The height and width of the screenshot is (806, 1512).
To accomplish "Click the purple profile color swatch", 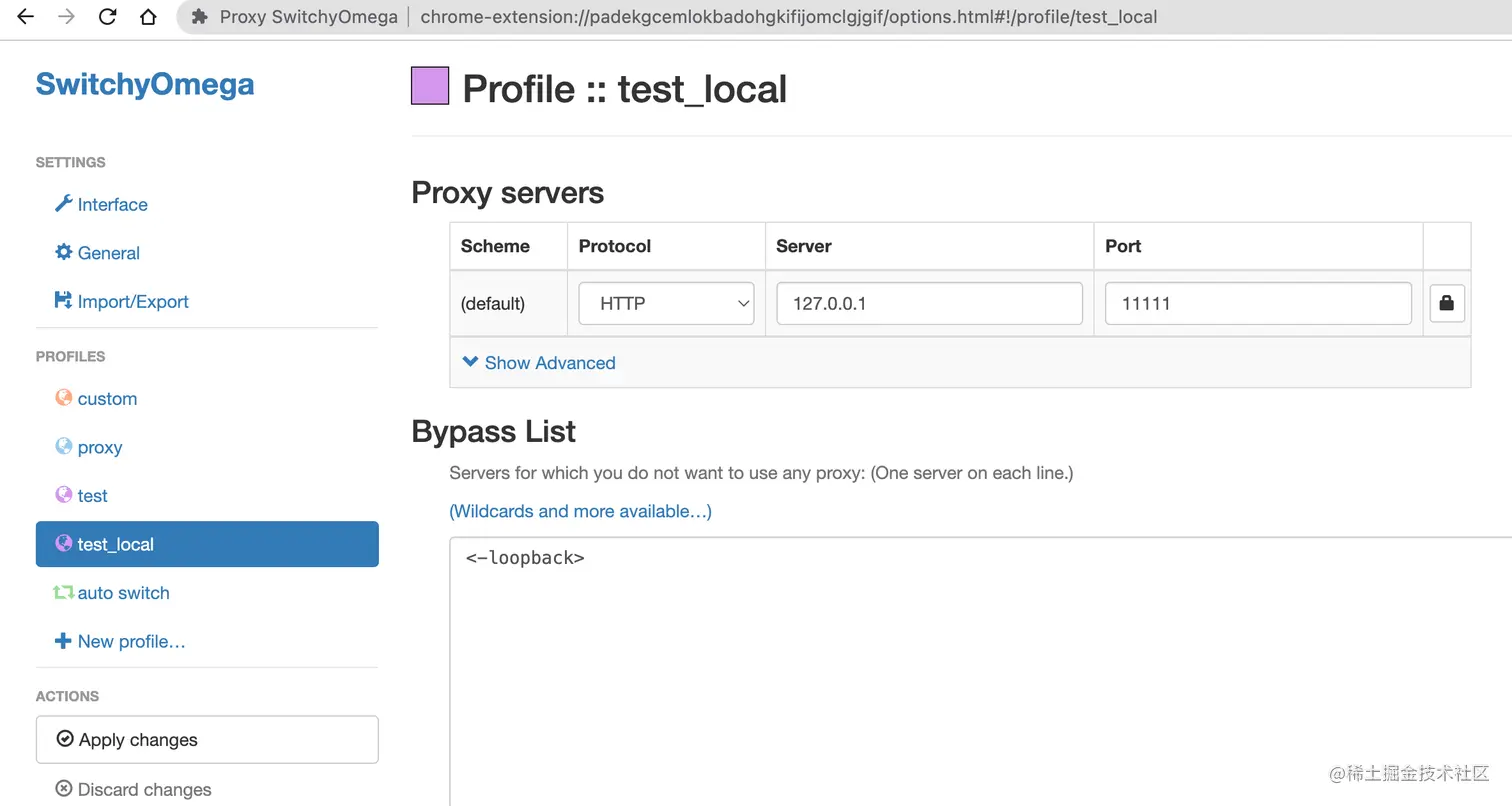I will coord(430,86).
